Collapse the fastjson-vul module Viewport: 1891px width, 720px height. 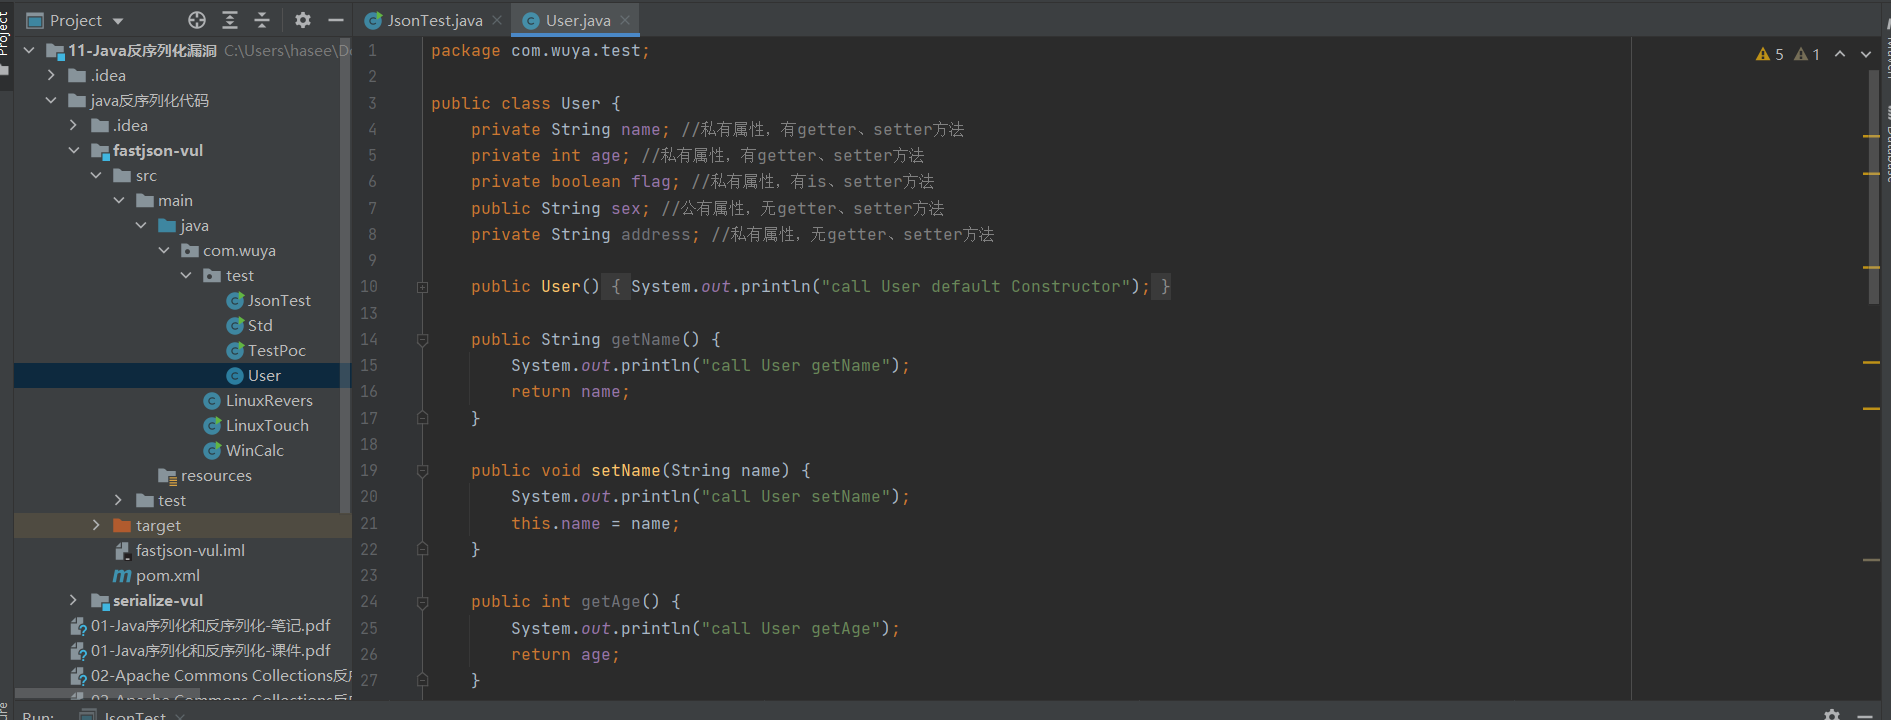(x=74, y=150)
